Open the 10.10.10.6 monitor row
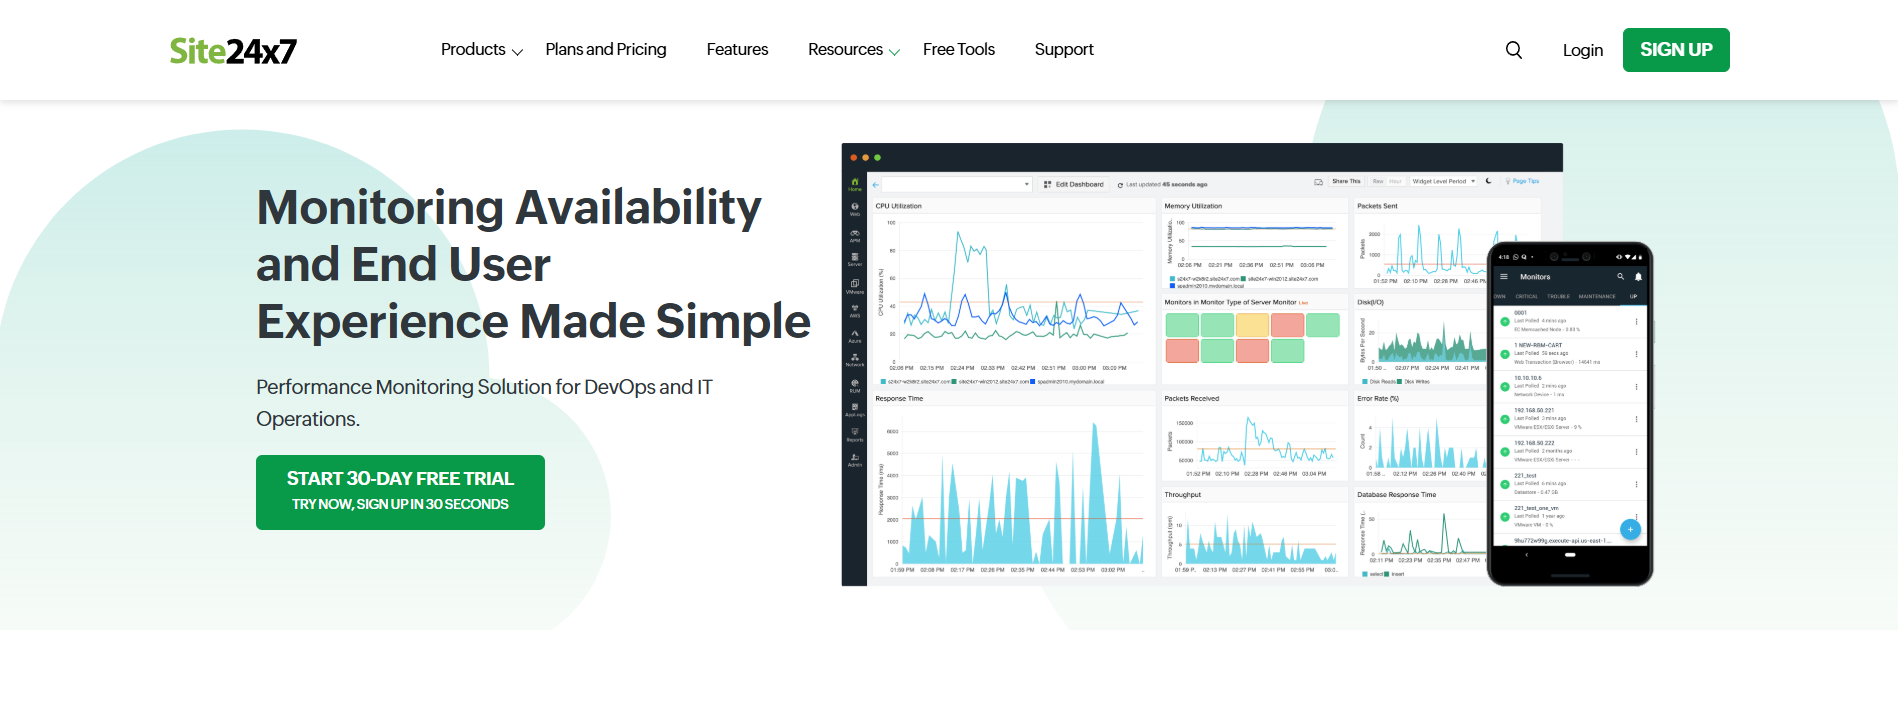This screenshot has height=705, width=1898. click(1569, 386)
